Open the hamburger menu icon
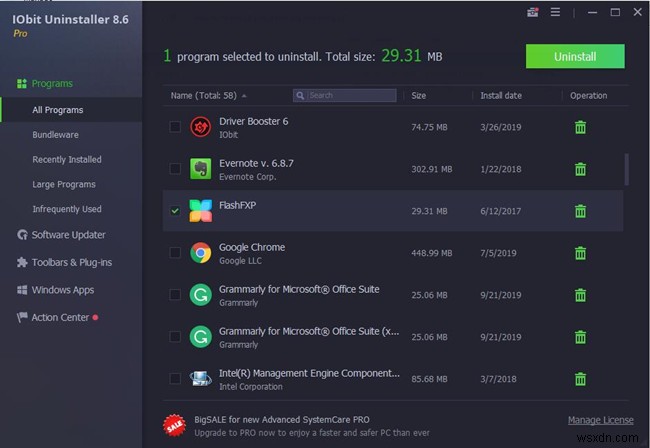The height and width of the screenshot is (448, 650). tap(555, 12)
